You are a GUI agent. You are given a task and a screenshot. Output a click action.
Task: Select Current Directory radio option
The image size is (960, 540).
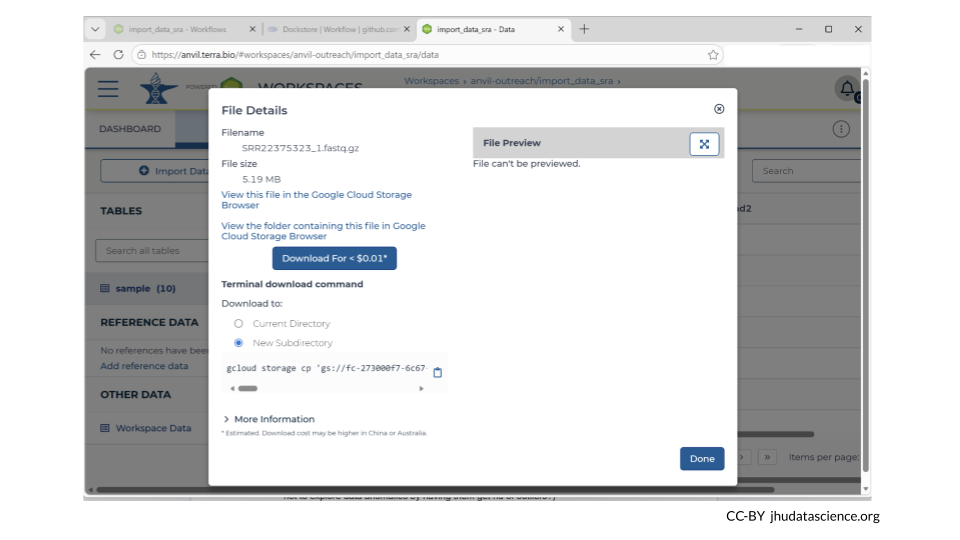coord(238,323)
